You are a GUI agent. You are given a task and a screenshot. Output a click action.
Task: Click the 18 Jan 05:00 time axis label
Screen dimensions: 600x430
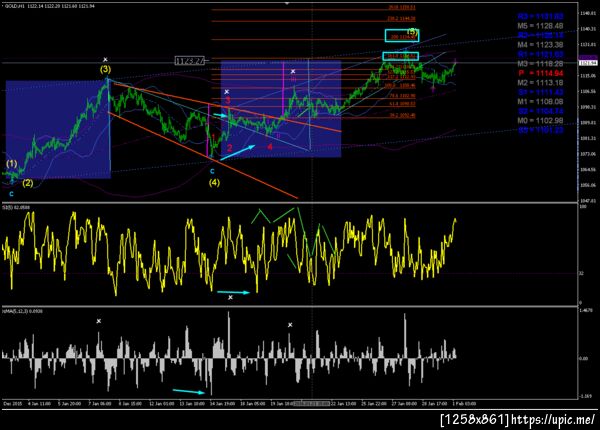[253, 404]
